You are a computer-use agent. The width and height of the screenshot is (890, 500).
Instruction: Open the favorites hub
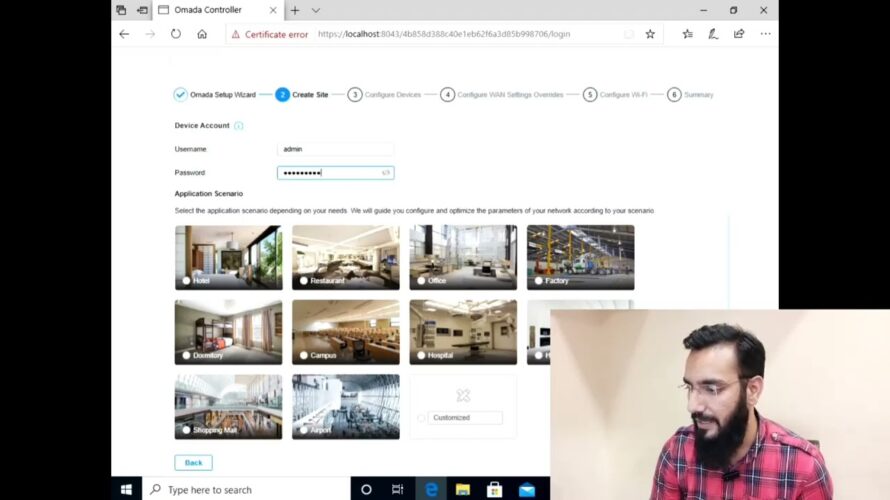[x=687, y=34]
